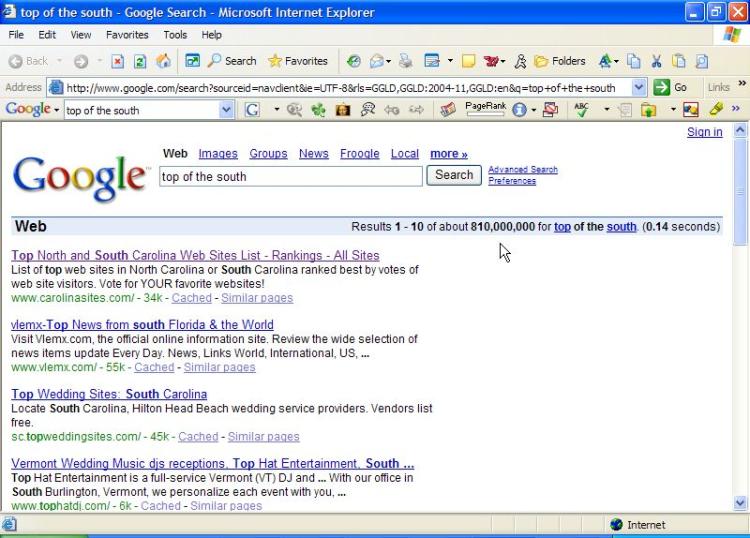
Task: Open the Sign in link
Action: tap(705, 132)
